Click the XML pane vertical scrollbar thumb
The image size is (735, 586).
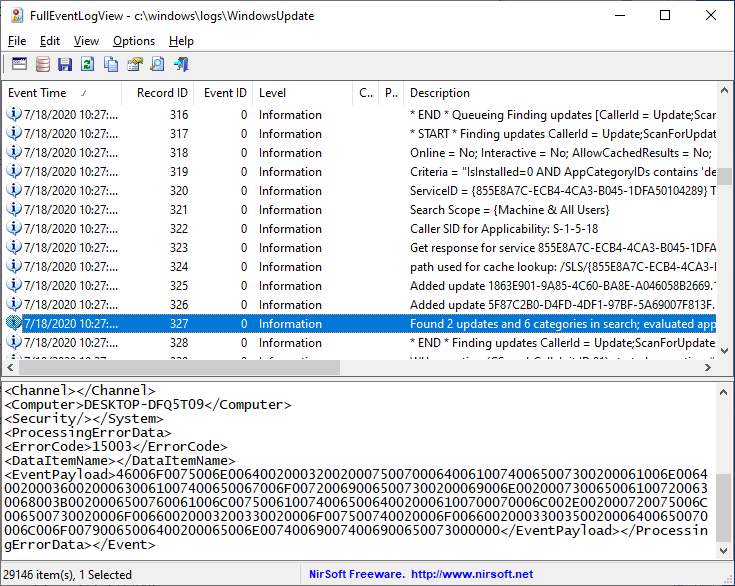click(x=723, y=508)
